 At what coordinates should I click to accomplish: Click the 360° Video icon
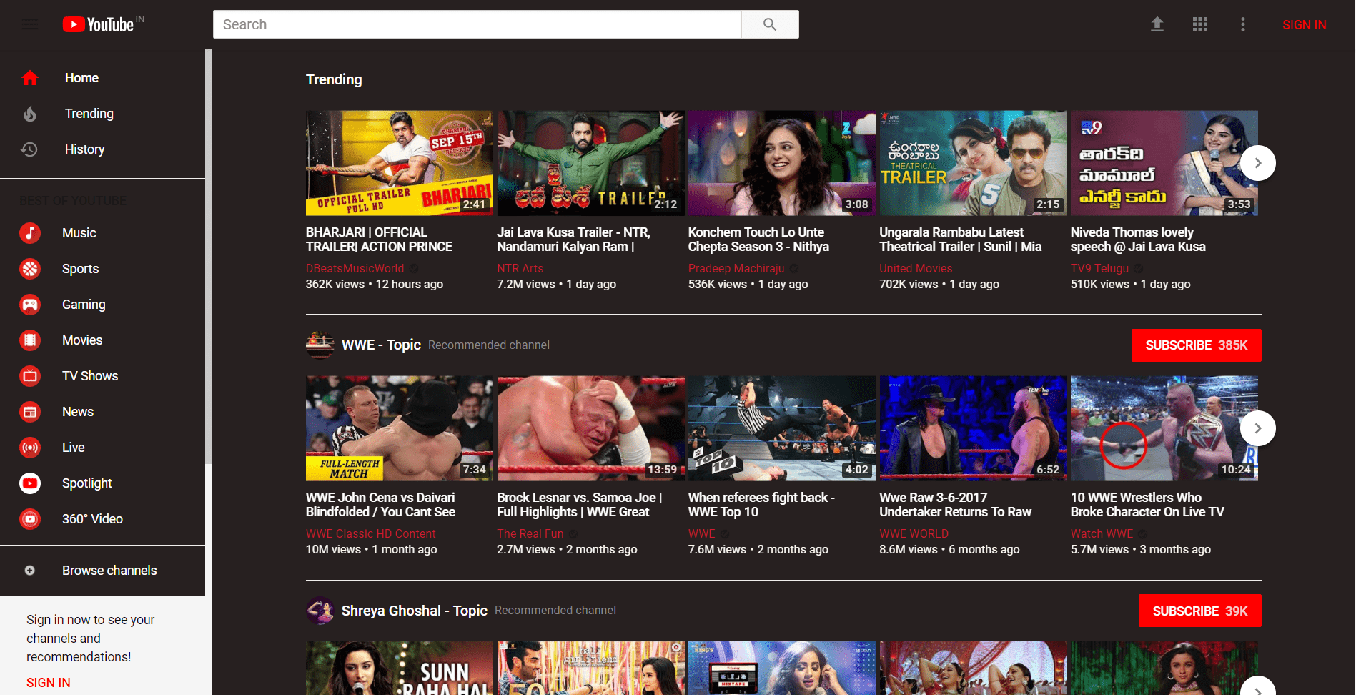30,519
